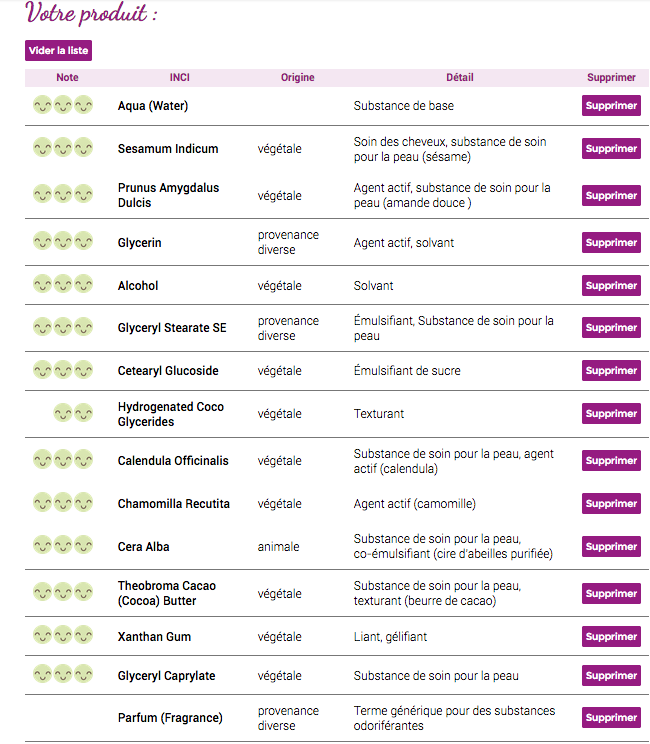
Task: Delete Cera Alba using its Supprimer button
Action: (611, 547)
